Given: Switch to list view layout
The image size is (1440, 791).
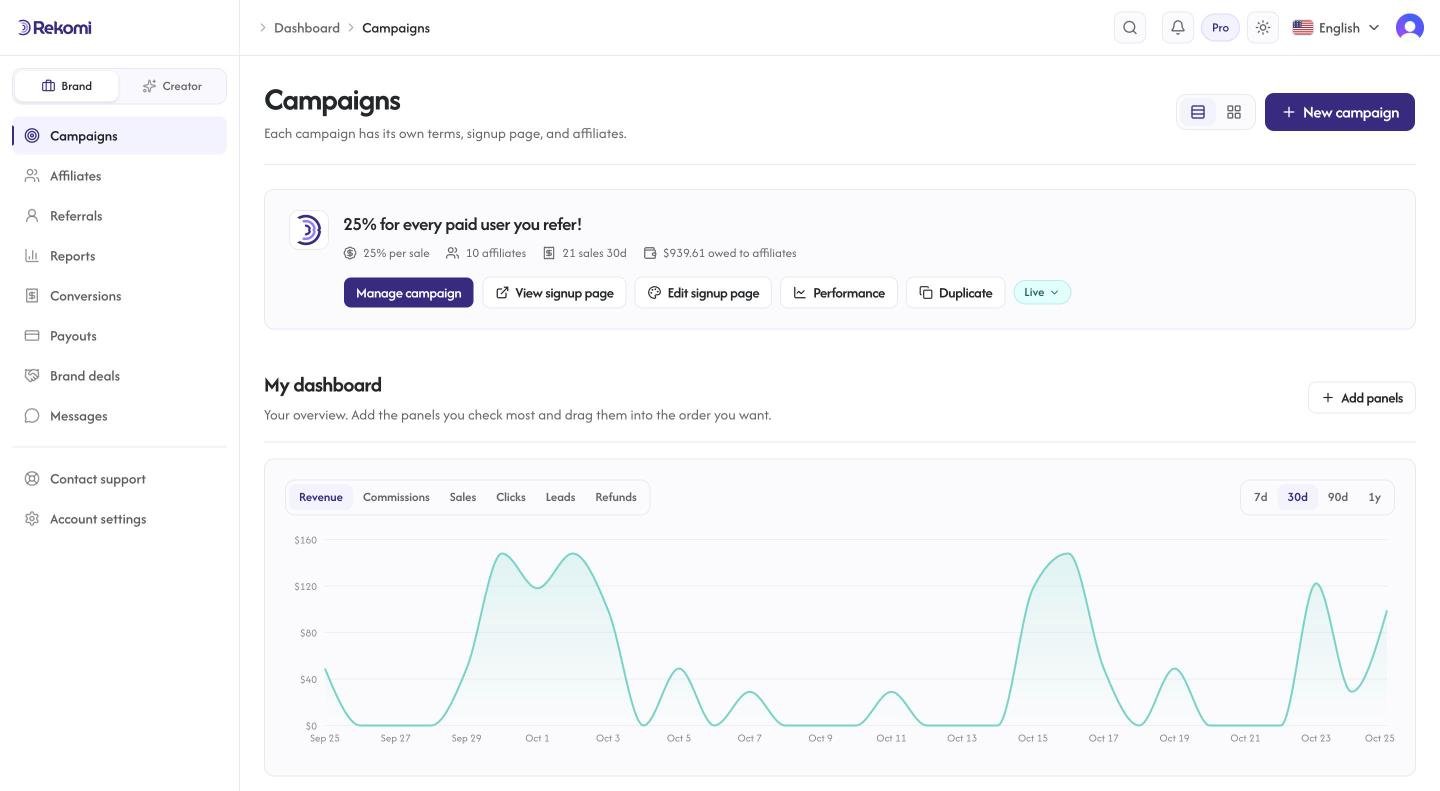Looking at the screenshot, I should tap(1197, 112).
